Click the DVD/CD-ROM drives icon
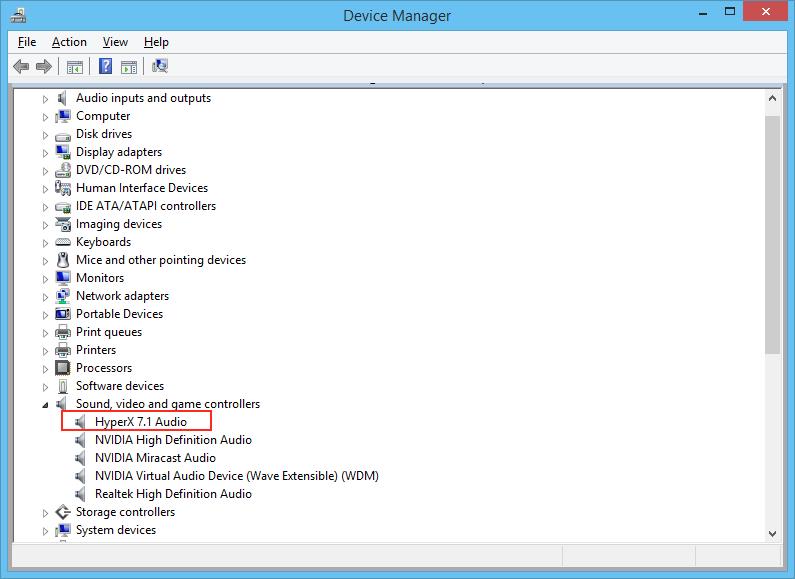Image resolution: width=795 pixels, height=579 pixels. (63, 170)
